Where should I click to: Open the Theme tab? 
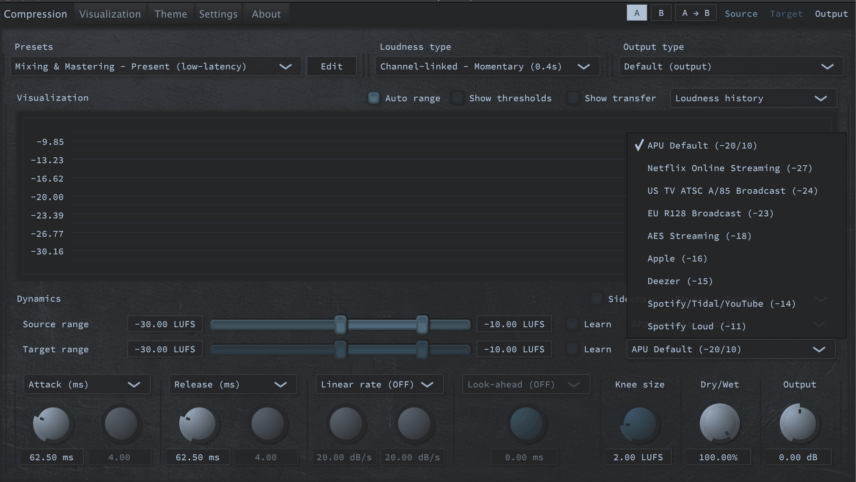click(170, 14)
